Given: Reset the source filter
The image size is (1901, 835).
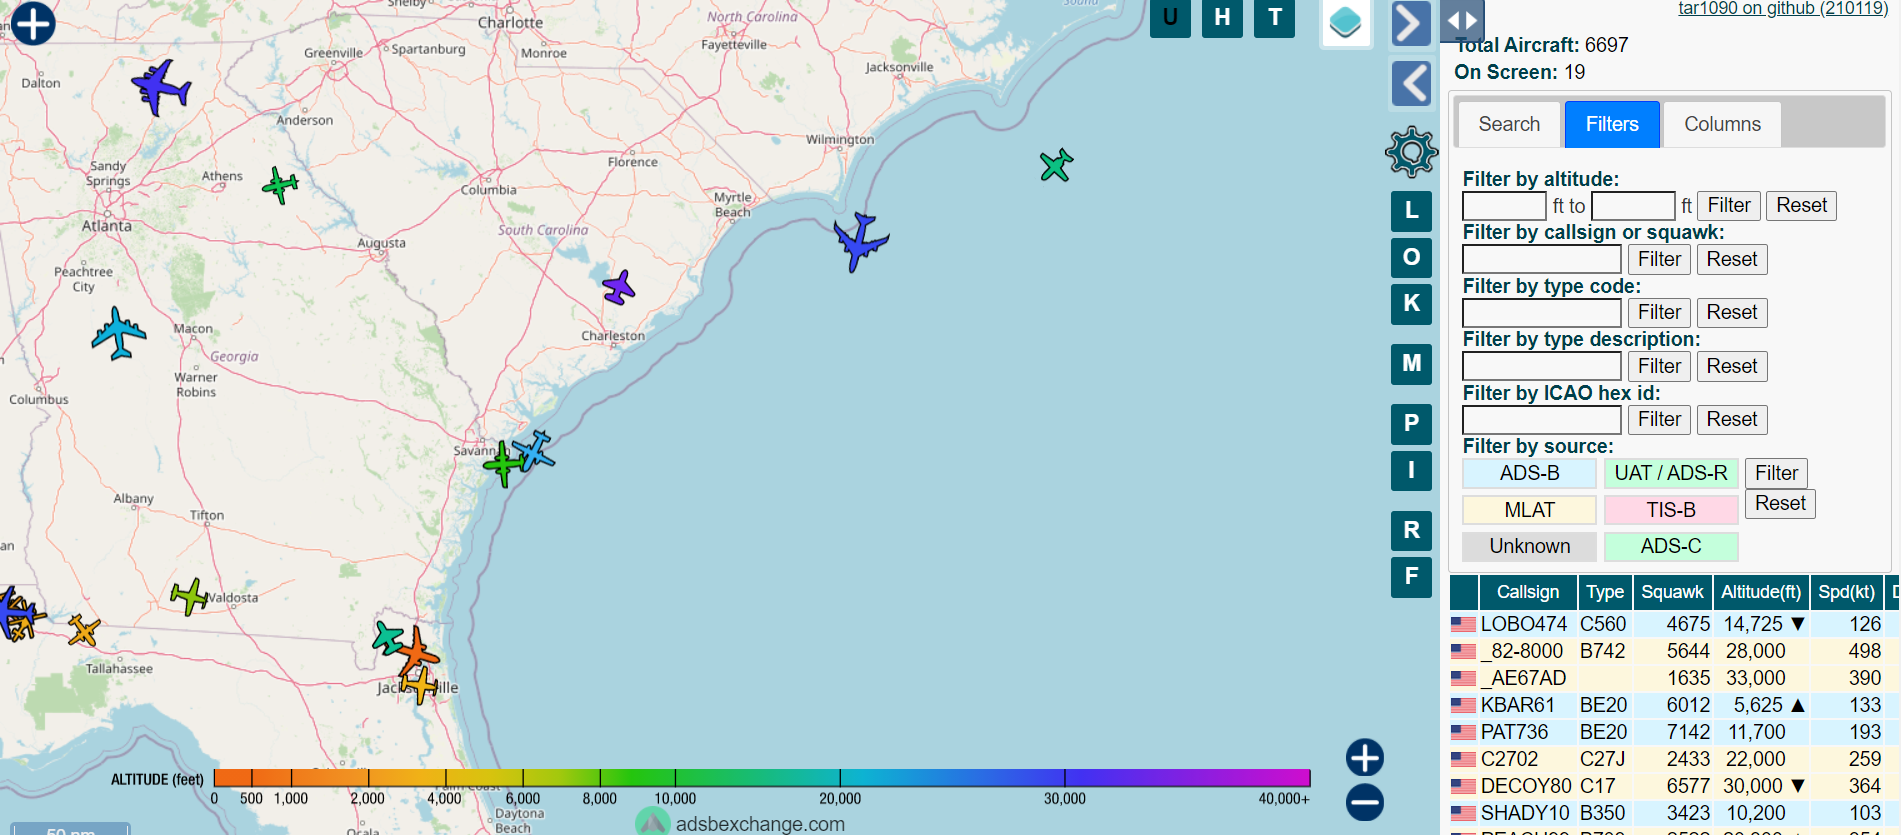Looking at the screenshot, I should coord(1780,503).
